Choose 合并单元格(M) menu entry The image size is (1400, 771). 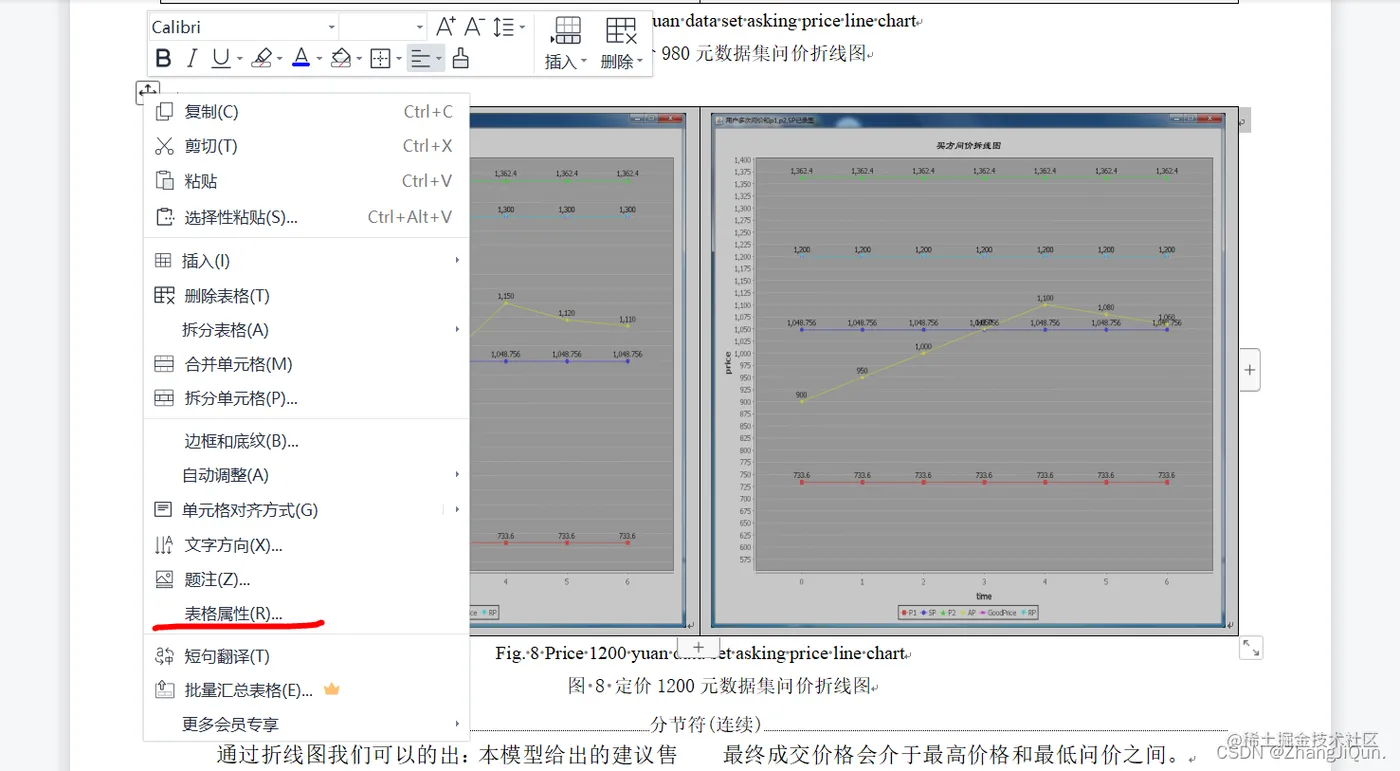[x=306, y=364]
